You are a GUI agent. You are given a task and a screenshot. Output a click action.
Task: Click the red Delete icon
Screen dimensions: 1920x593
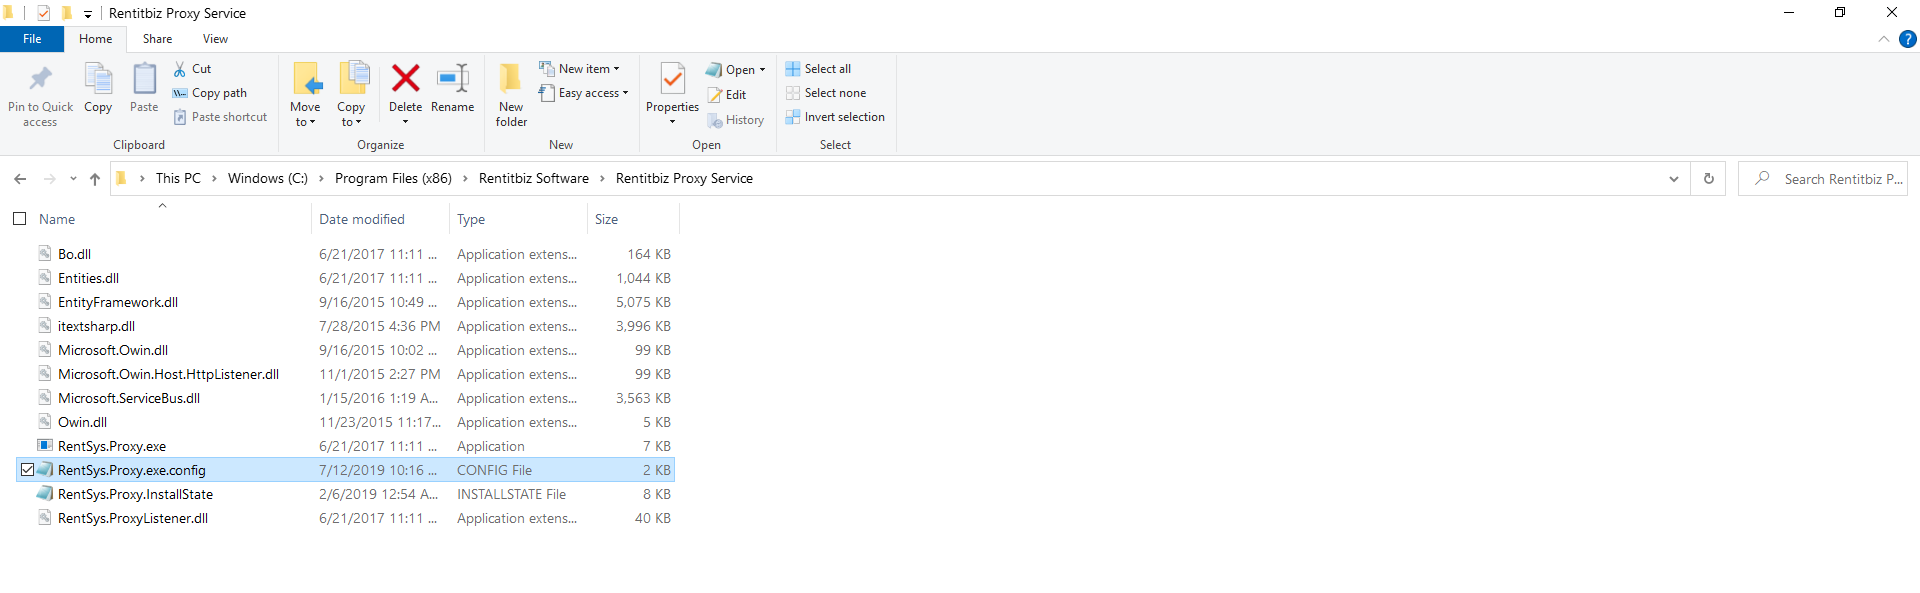405,78
